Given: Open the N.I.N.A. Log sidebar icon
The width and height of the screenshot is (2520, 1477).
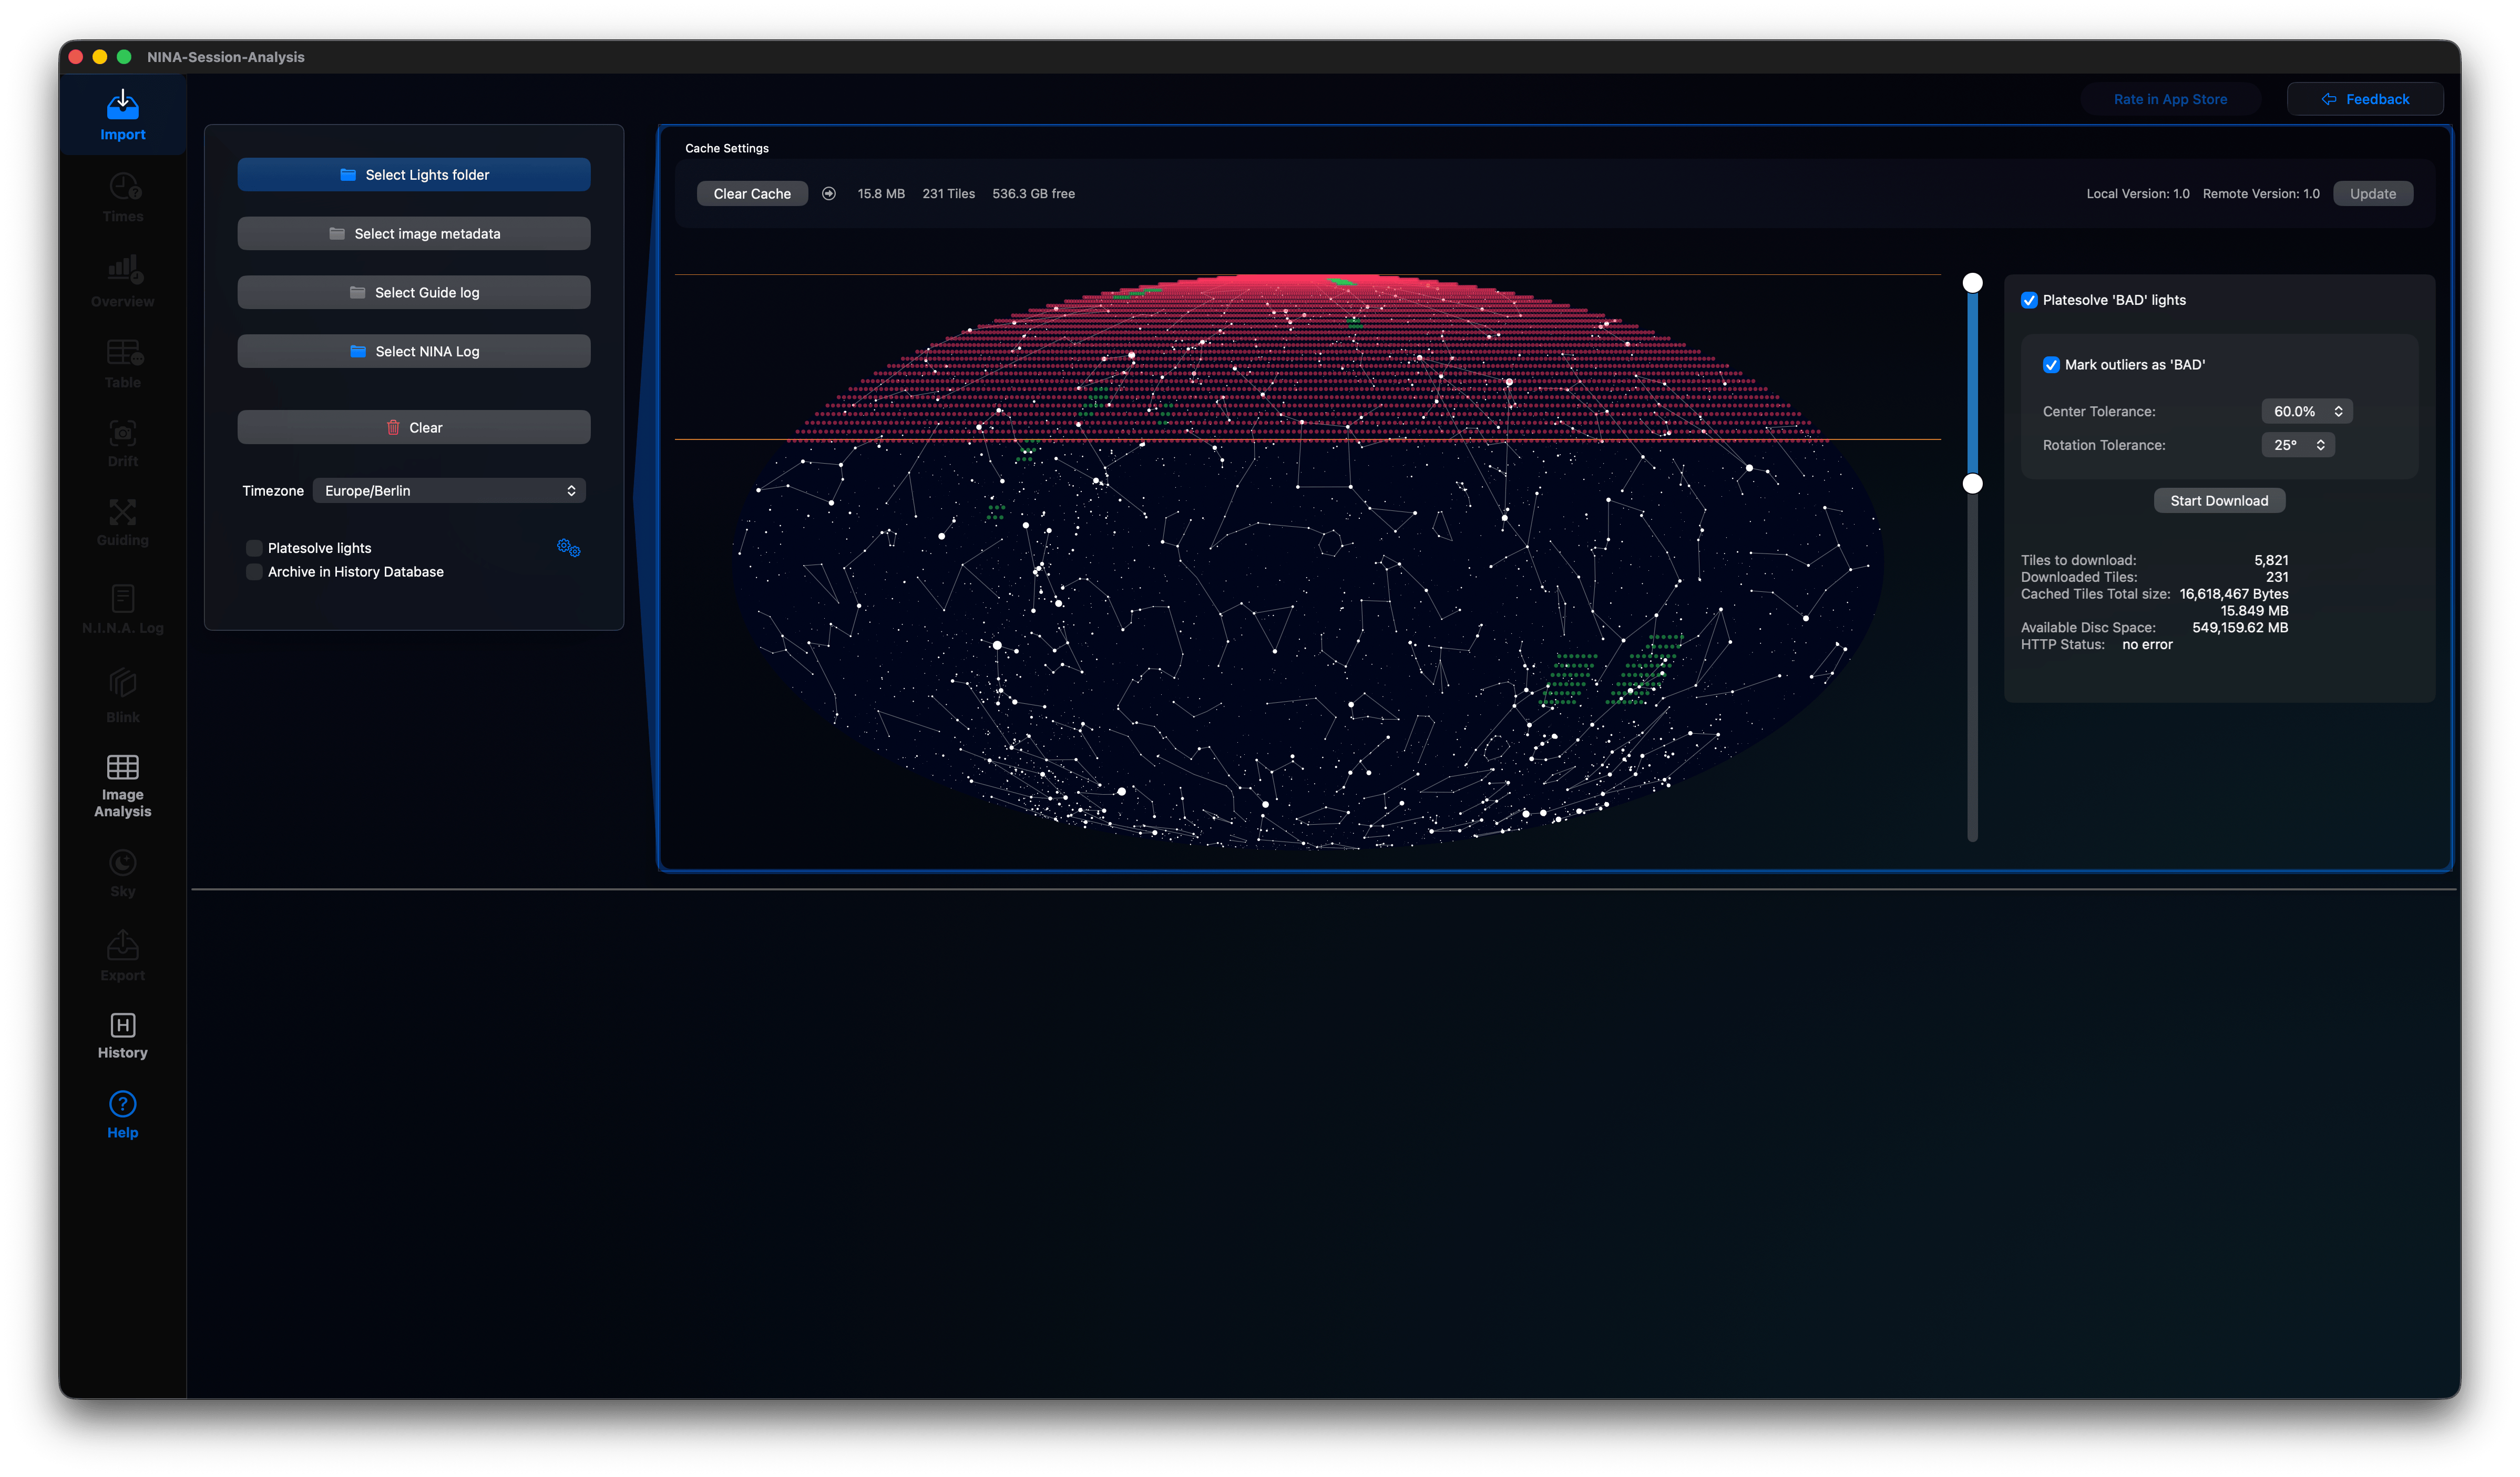Looking at the screenshot, I should tap(123, 598).
